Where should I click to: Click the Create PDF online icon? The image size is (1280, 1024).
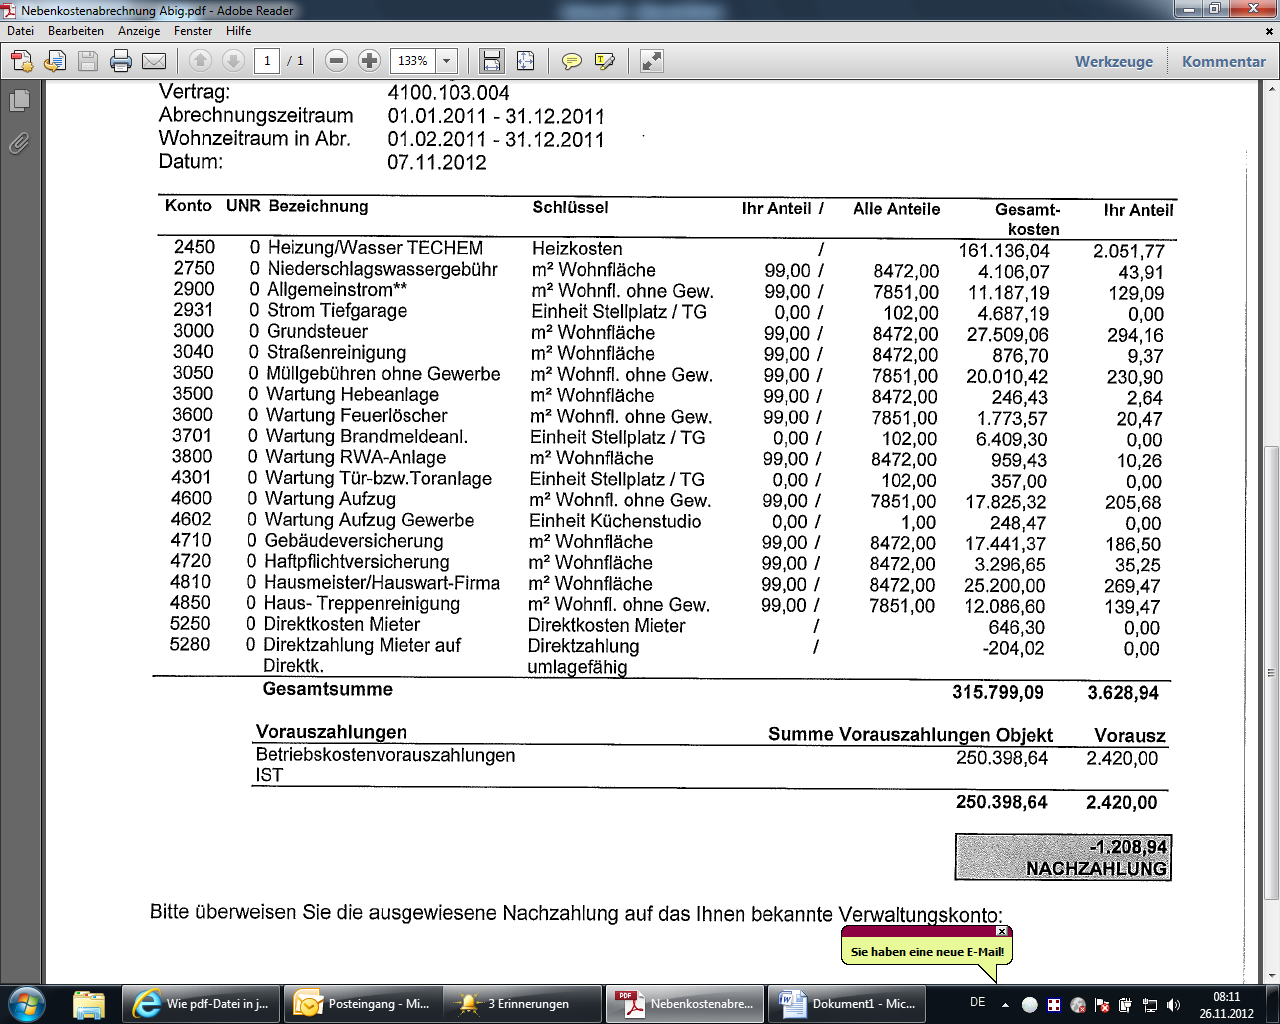point(22,61)
